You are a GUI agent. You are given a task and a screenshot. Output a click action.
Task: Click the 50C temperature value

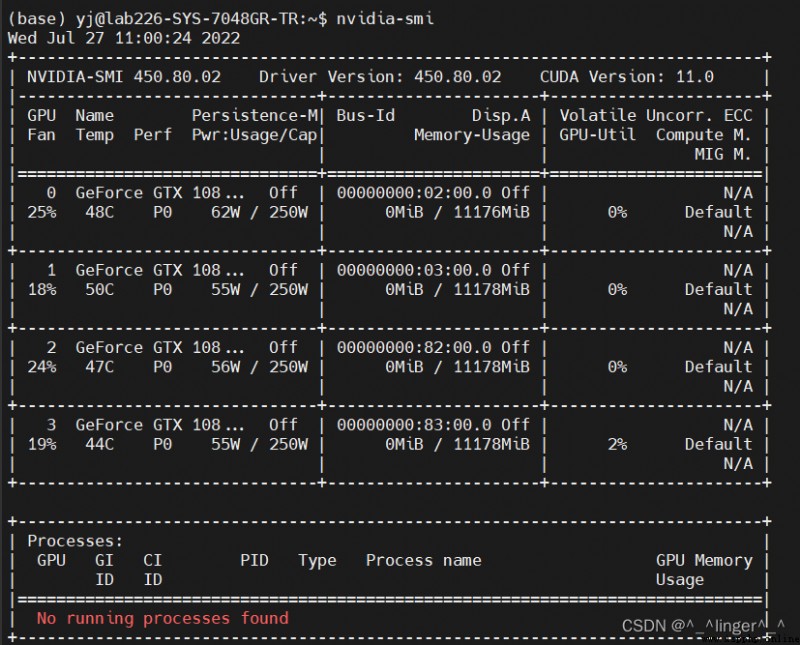click(99, 290)
